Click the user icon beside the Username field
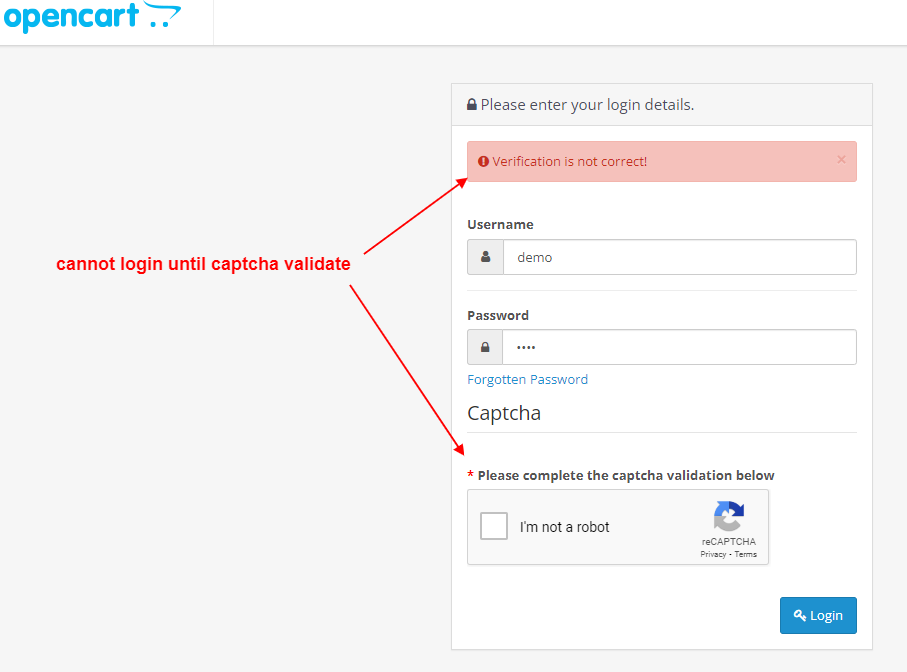This screenshot has width=907, height=672. tap(485, 257)
